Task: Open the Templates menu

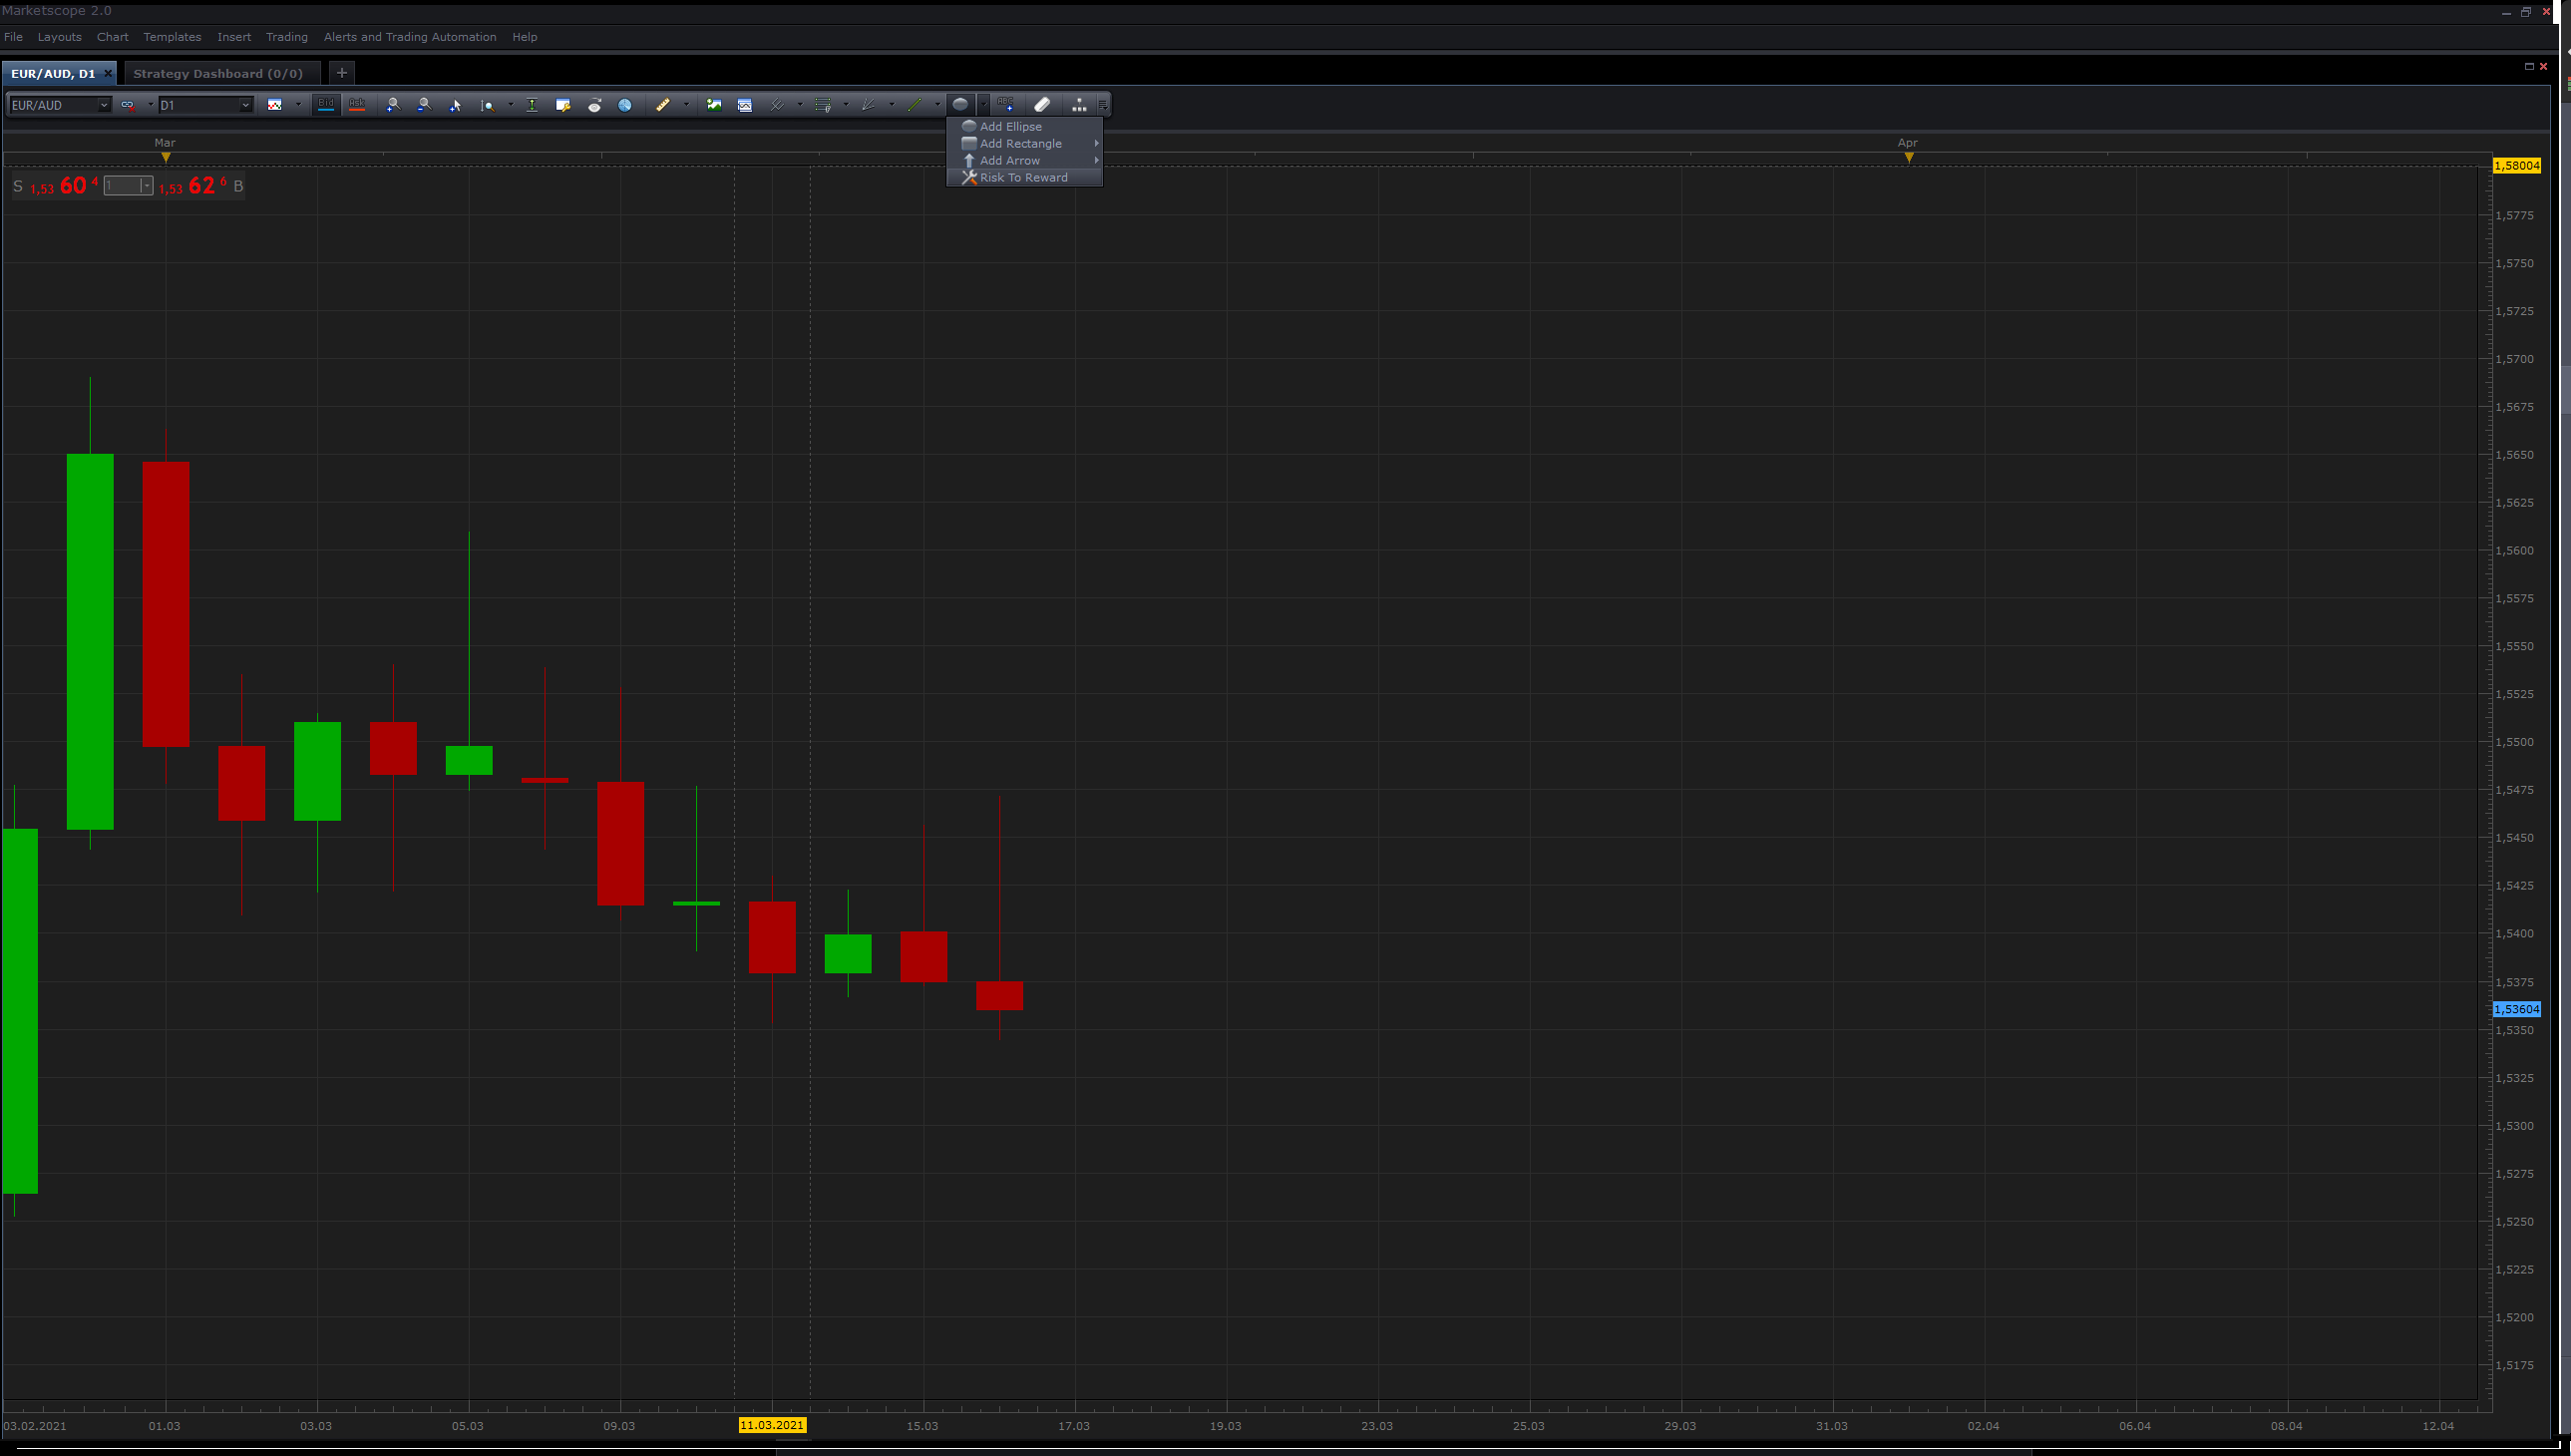Action: pyautogui.click(x=172, y=37)
